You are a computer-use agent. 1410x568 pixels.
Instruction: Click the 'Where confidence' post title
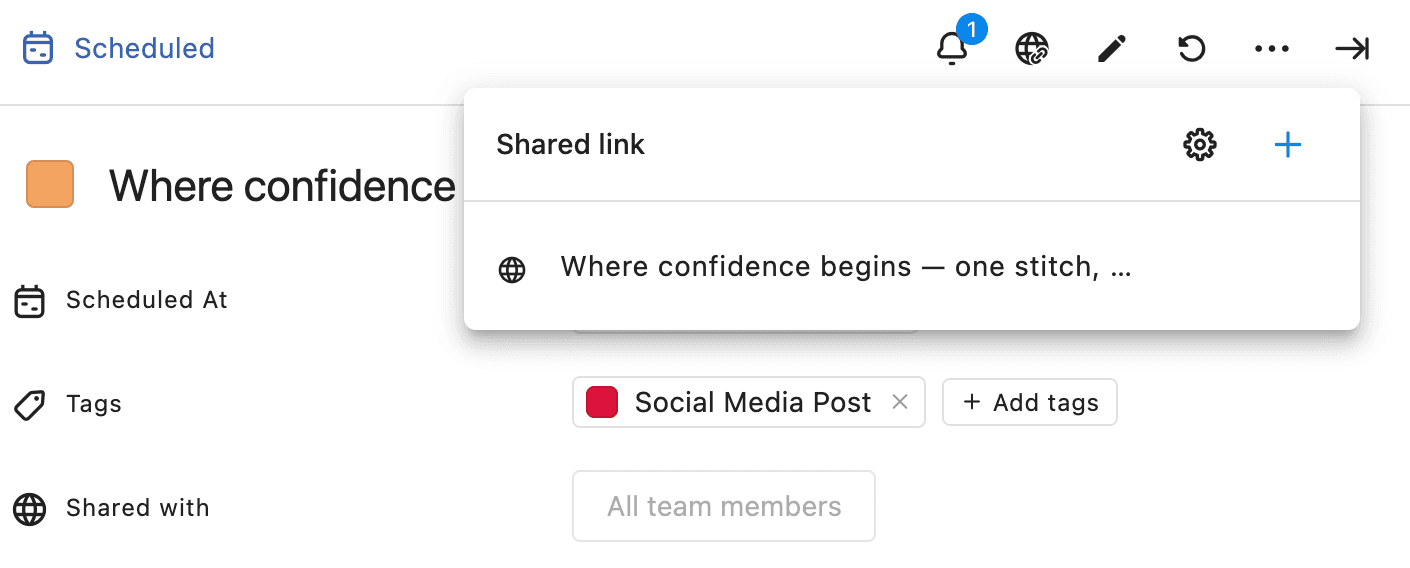point(282,186)
